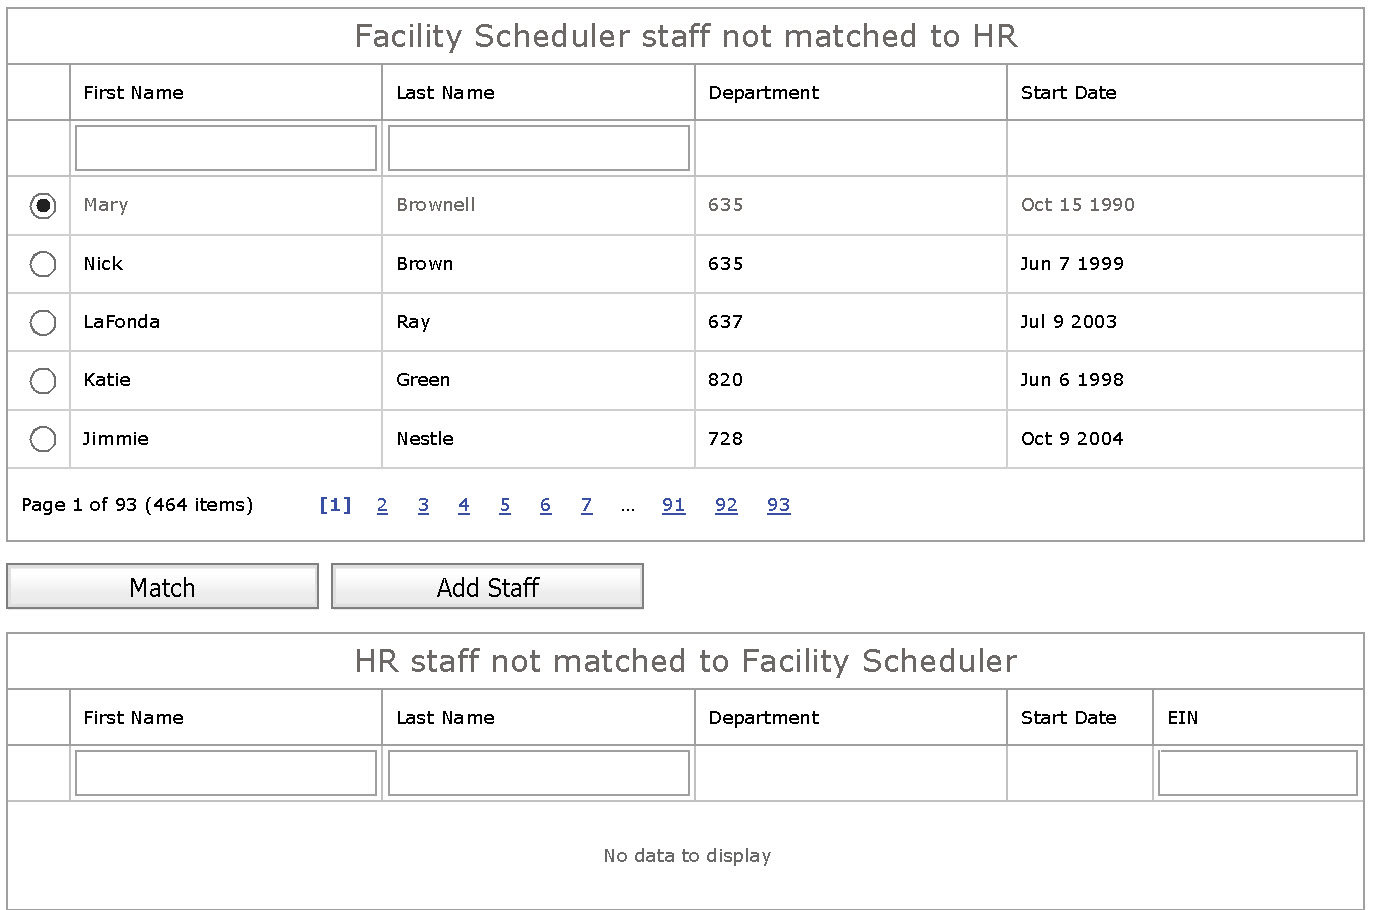This screenshot has width=1373, height=910.
Task: Click the EIN filter input field
Action: (1257, 773)
